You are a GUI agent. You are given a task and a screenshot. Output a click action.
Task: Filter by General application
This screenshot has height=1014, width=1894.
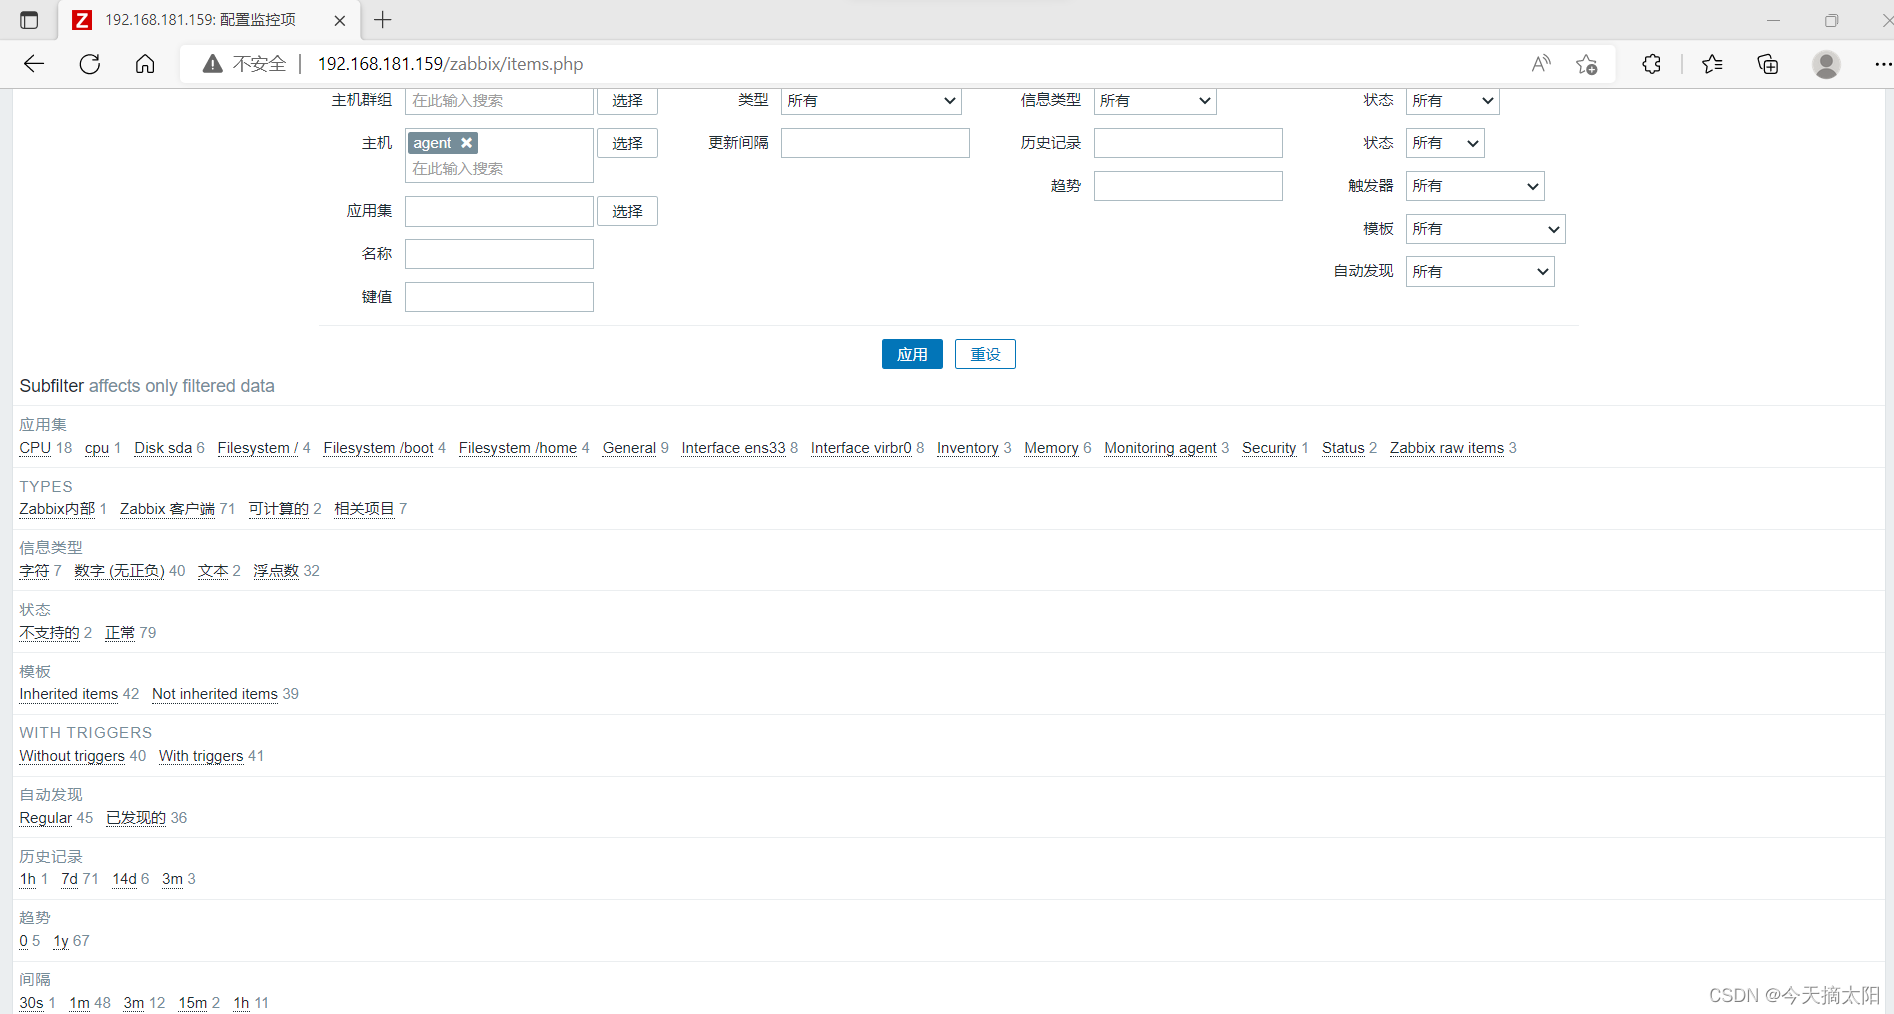629,448
